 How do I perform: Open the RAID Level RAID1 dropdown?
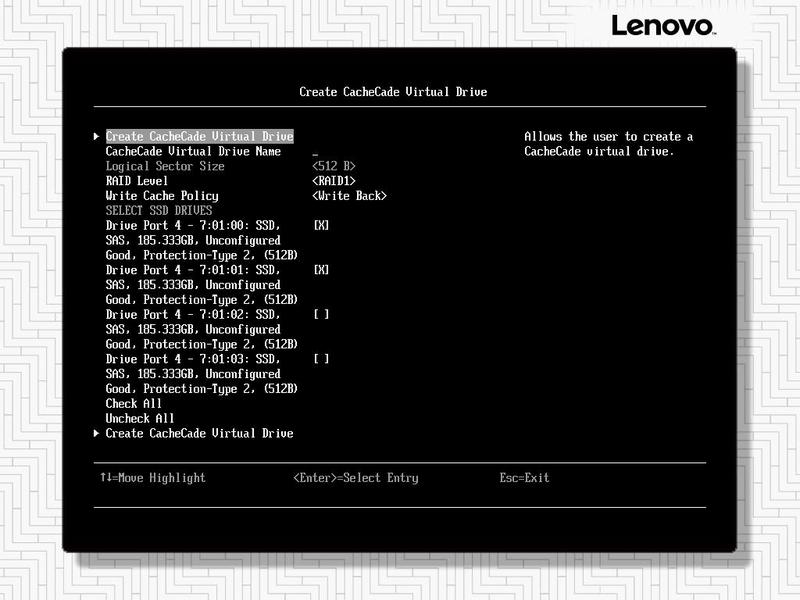334,181
